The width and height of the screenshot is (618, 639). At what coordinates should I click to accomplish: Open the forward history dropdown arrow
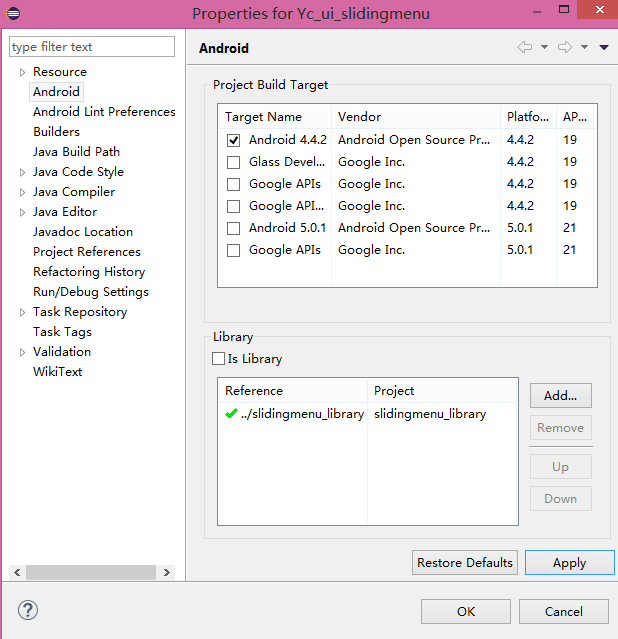click(x=584, y=47)
